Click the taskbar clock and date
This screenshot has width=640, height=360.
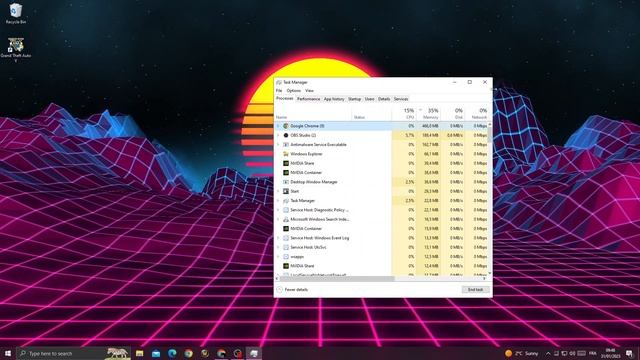pos(610,353)
